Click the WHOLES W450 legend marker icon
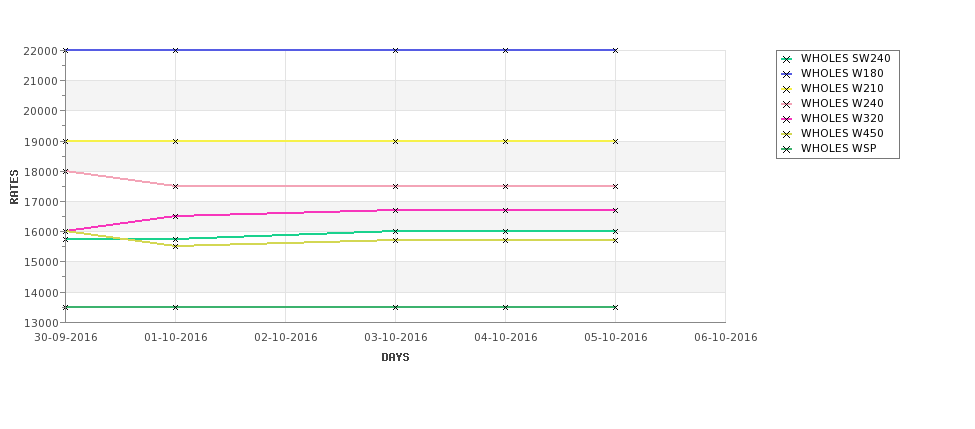 (787, 134)
